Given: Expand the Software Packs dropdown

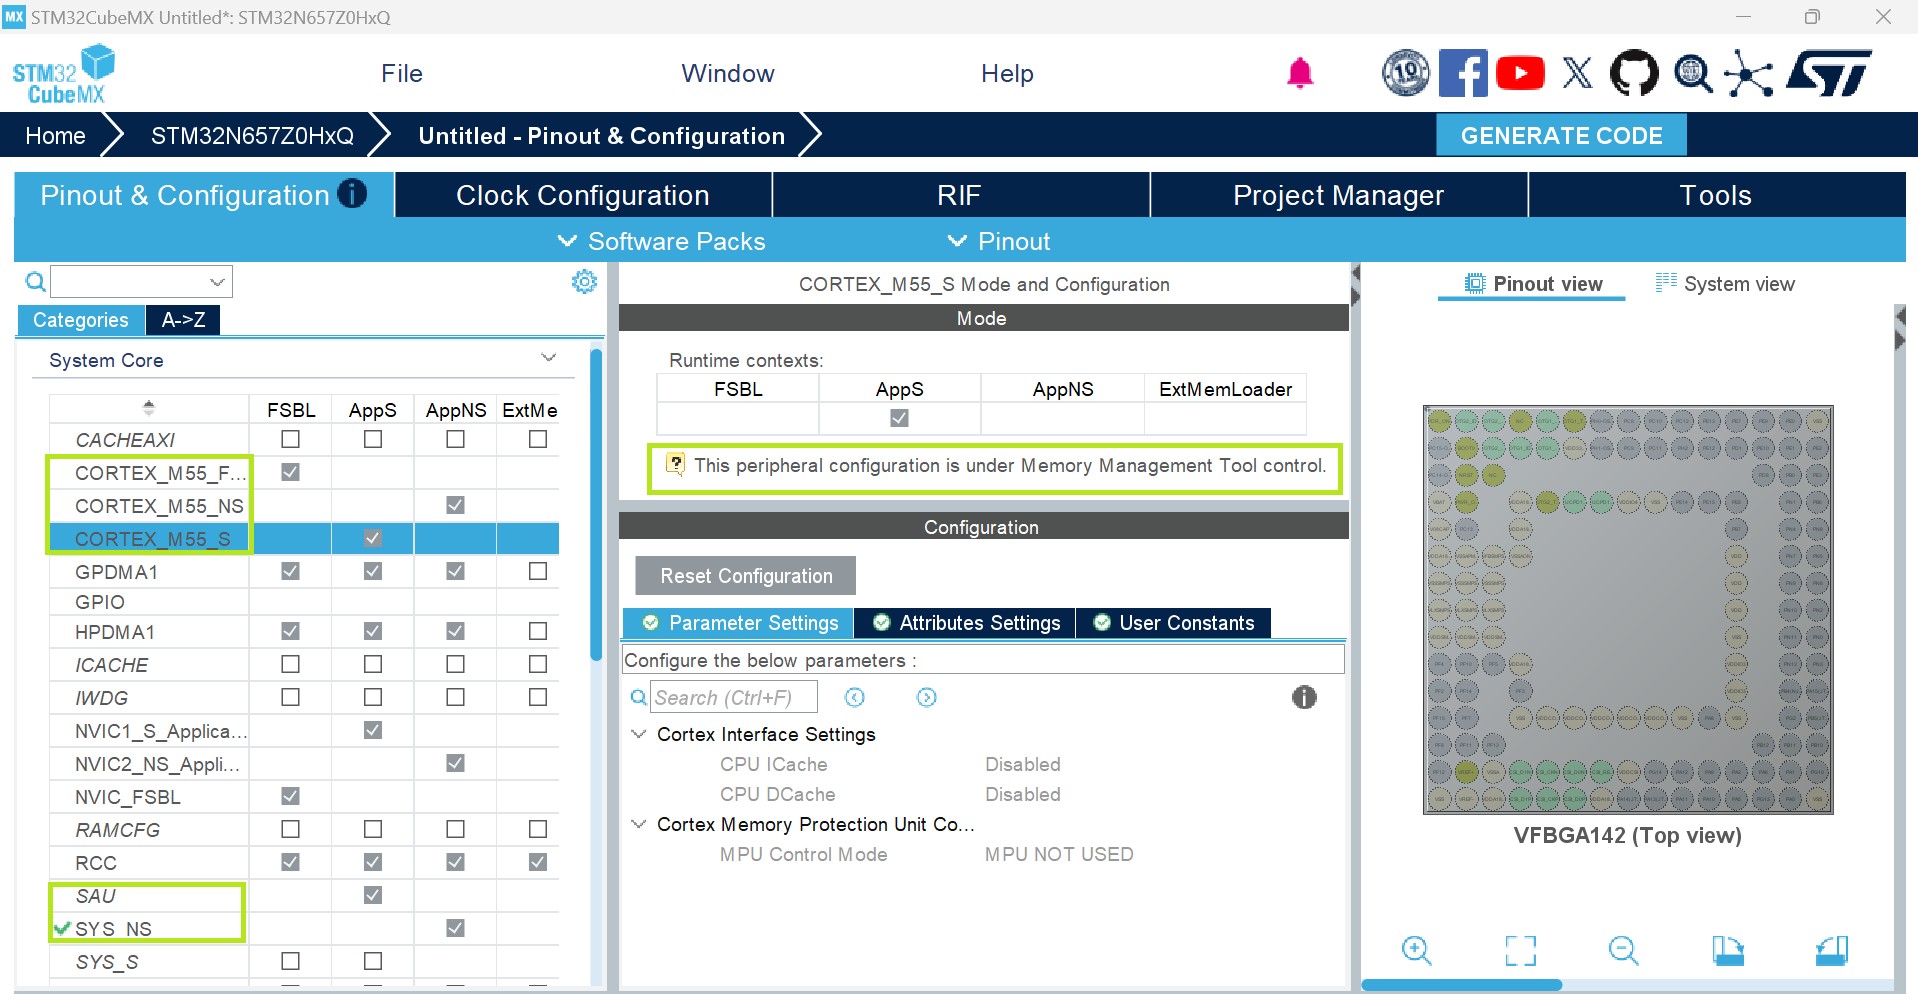Looking at the screenshot, I should pos(662,241).
